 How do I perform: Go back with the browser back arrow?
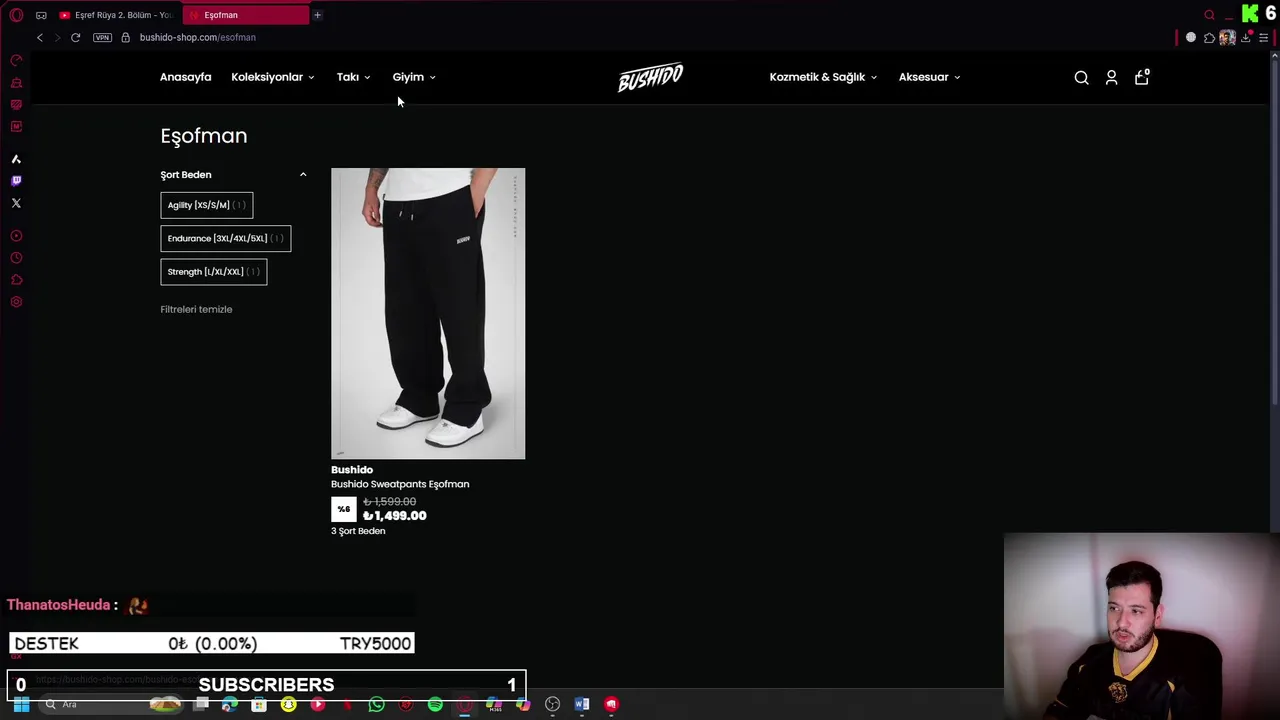tap(40, 37)
